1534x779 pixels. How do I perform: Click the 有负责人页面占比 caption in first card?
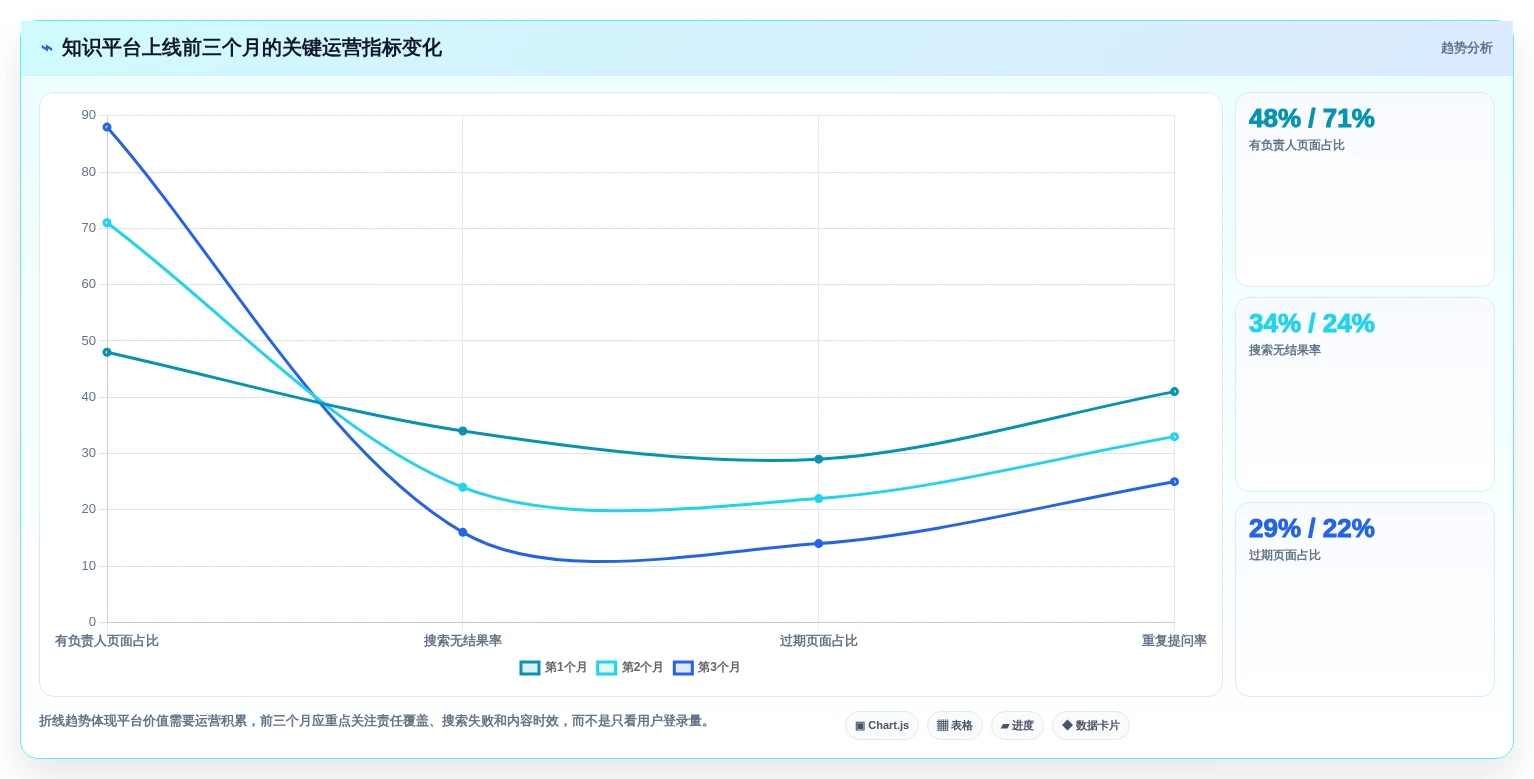(x=1296, y=145)
